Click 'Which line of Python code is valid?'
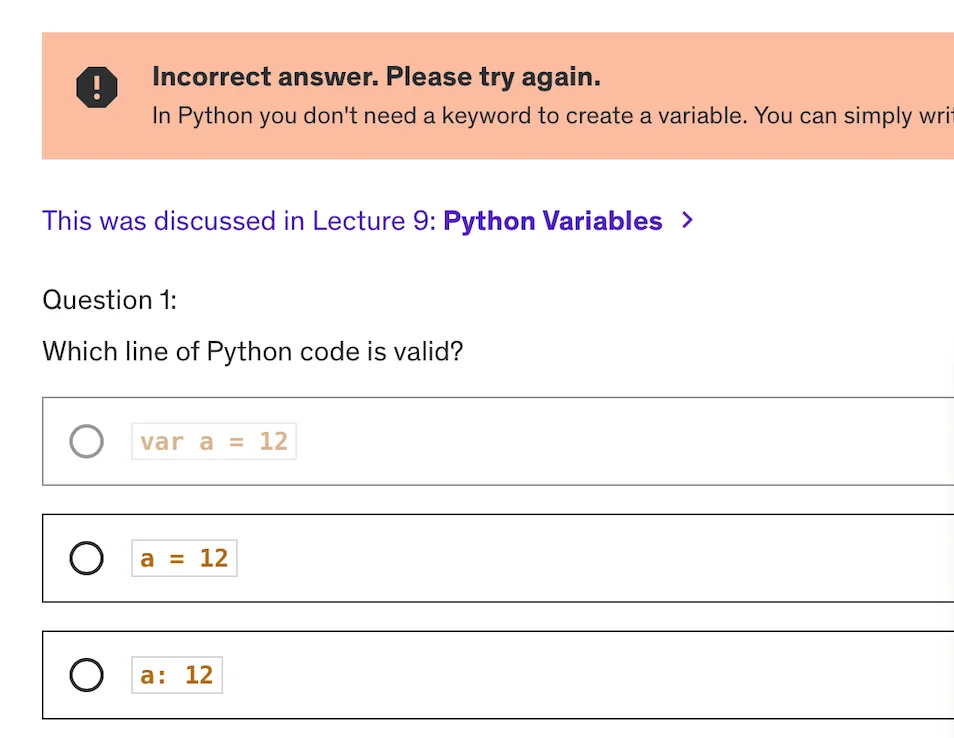Screen dimensions: 954x738 (252, 351)
